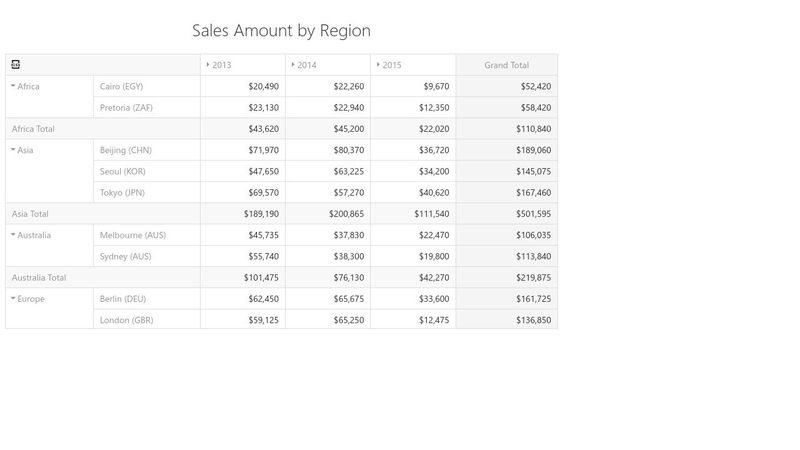Screen dimensions: 800x450
Task: Collapse the Europe row group
Action: click(13, 298)
